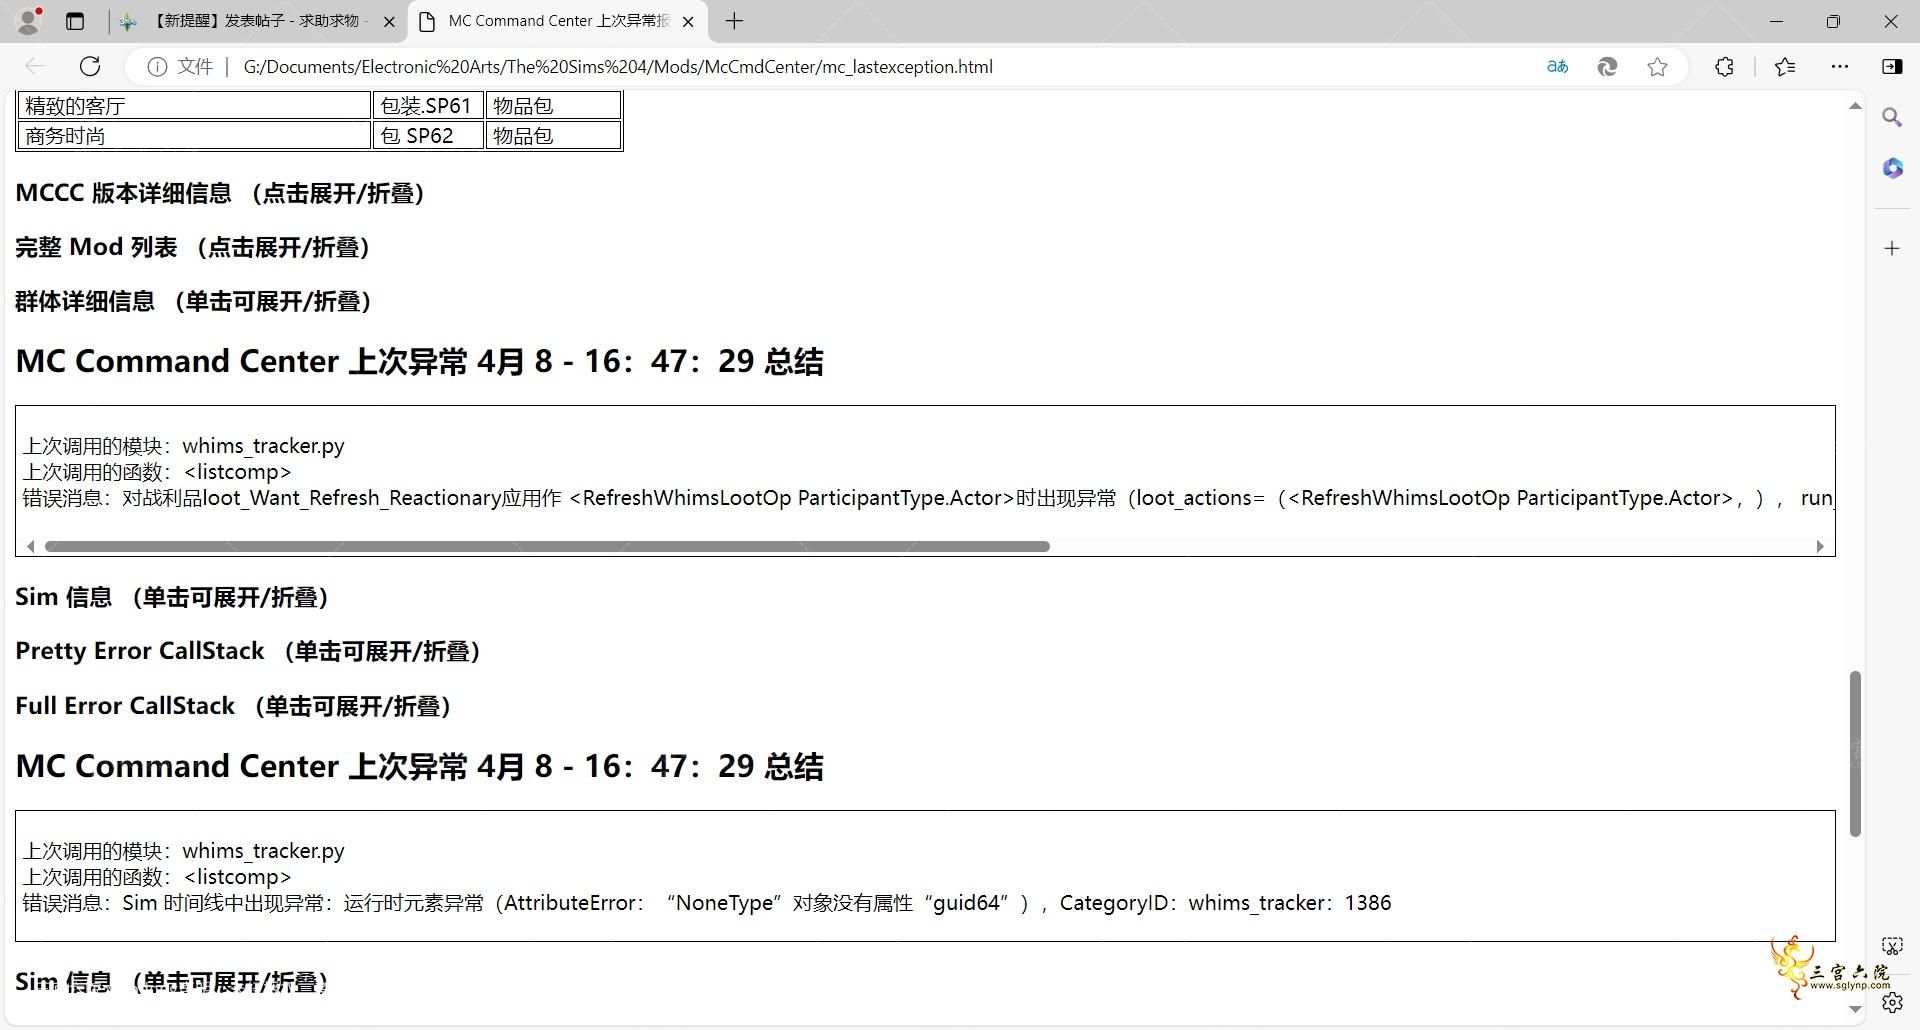1920x1030 pixels.
Task: Click the second 上次异常 总结 heading
Action: pos(419,766)
